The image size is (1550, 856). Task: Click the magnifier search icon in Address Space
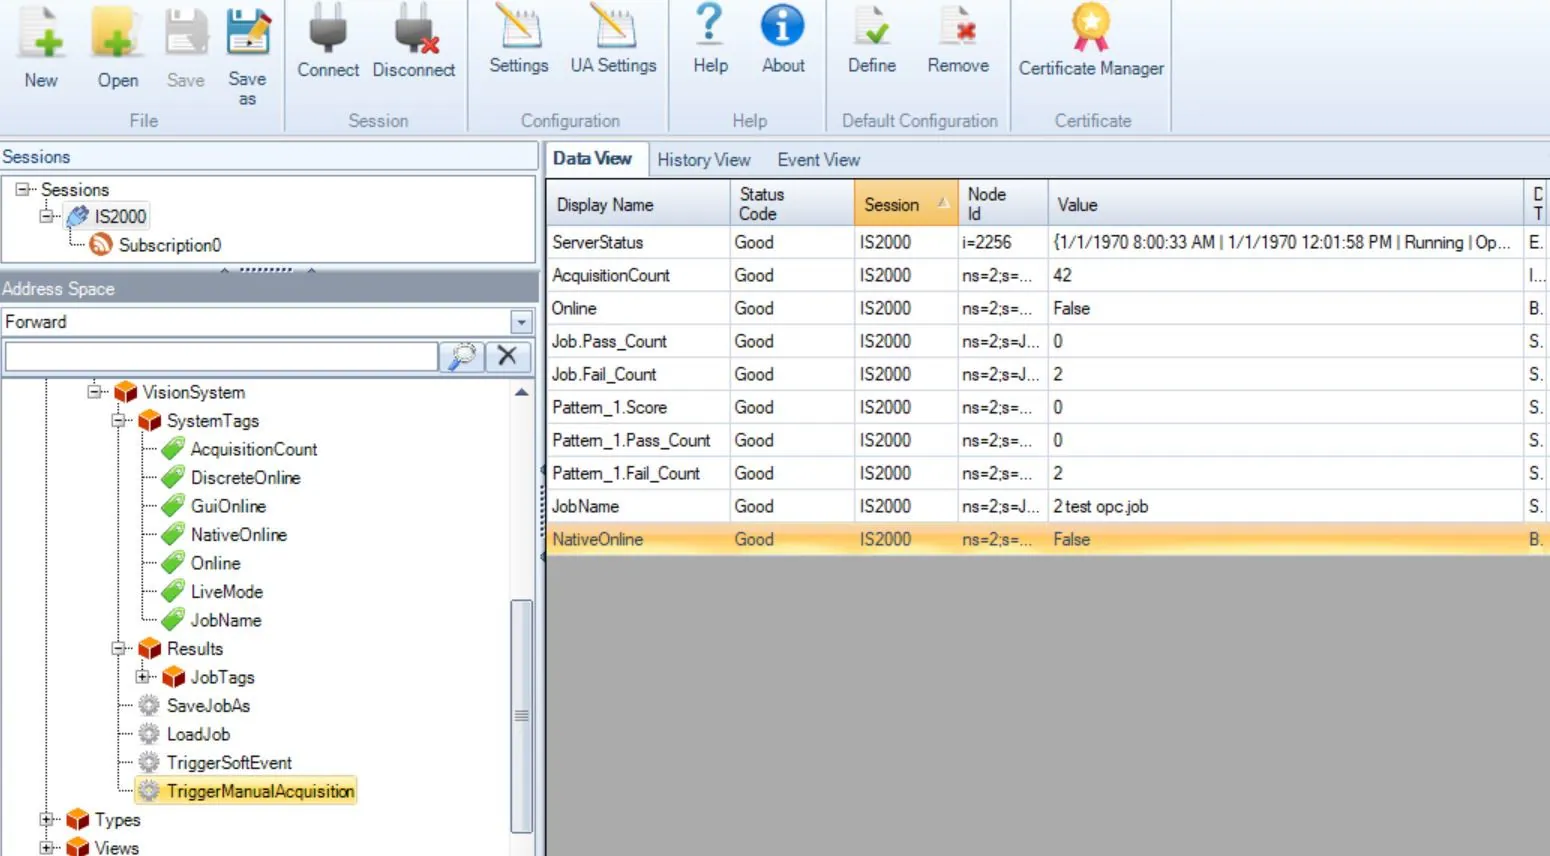point(462,356)
